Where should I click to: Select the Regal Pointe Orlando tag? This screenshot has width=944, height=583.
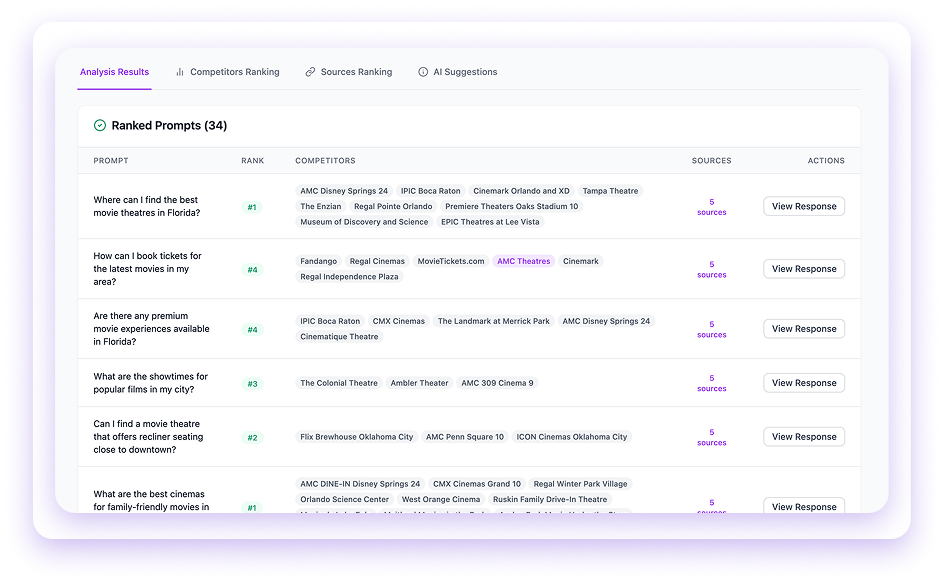(x=393, y=207)
